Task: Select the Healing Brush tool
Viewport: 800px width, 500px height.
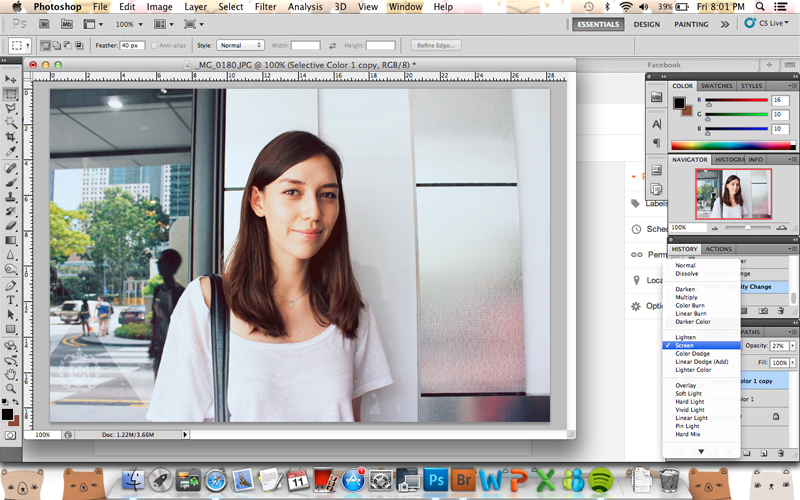Action: pyautogui.click(x=11, y=168)
